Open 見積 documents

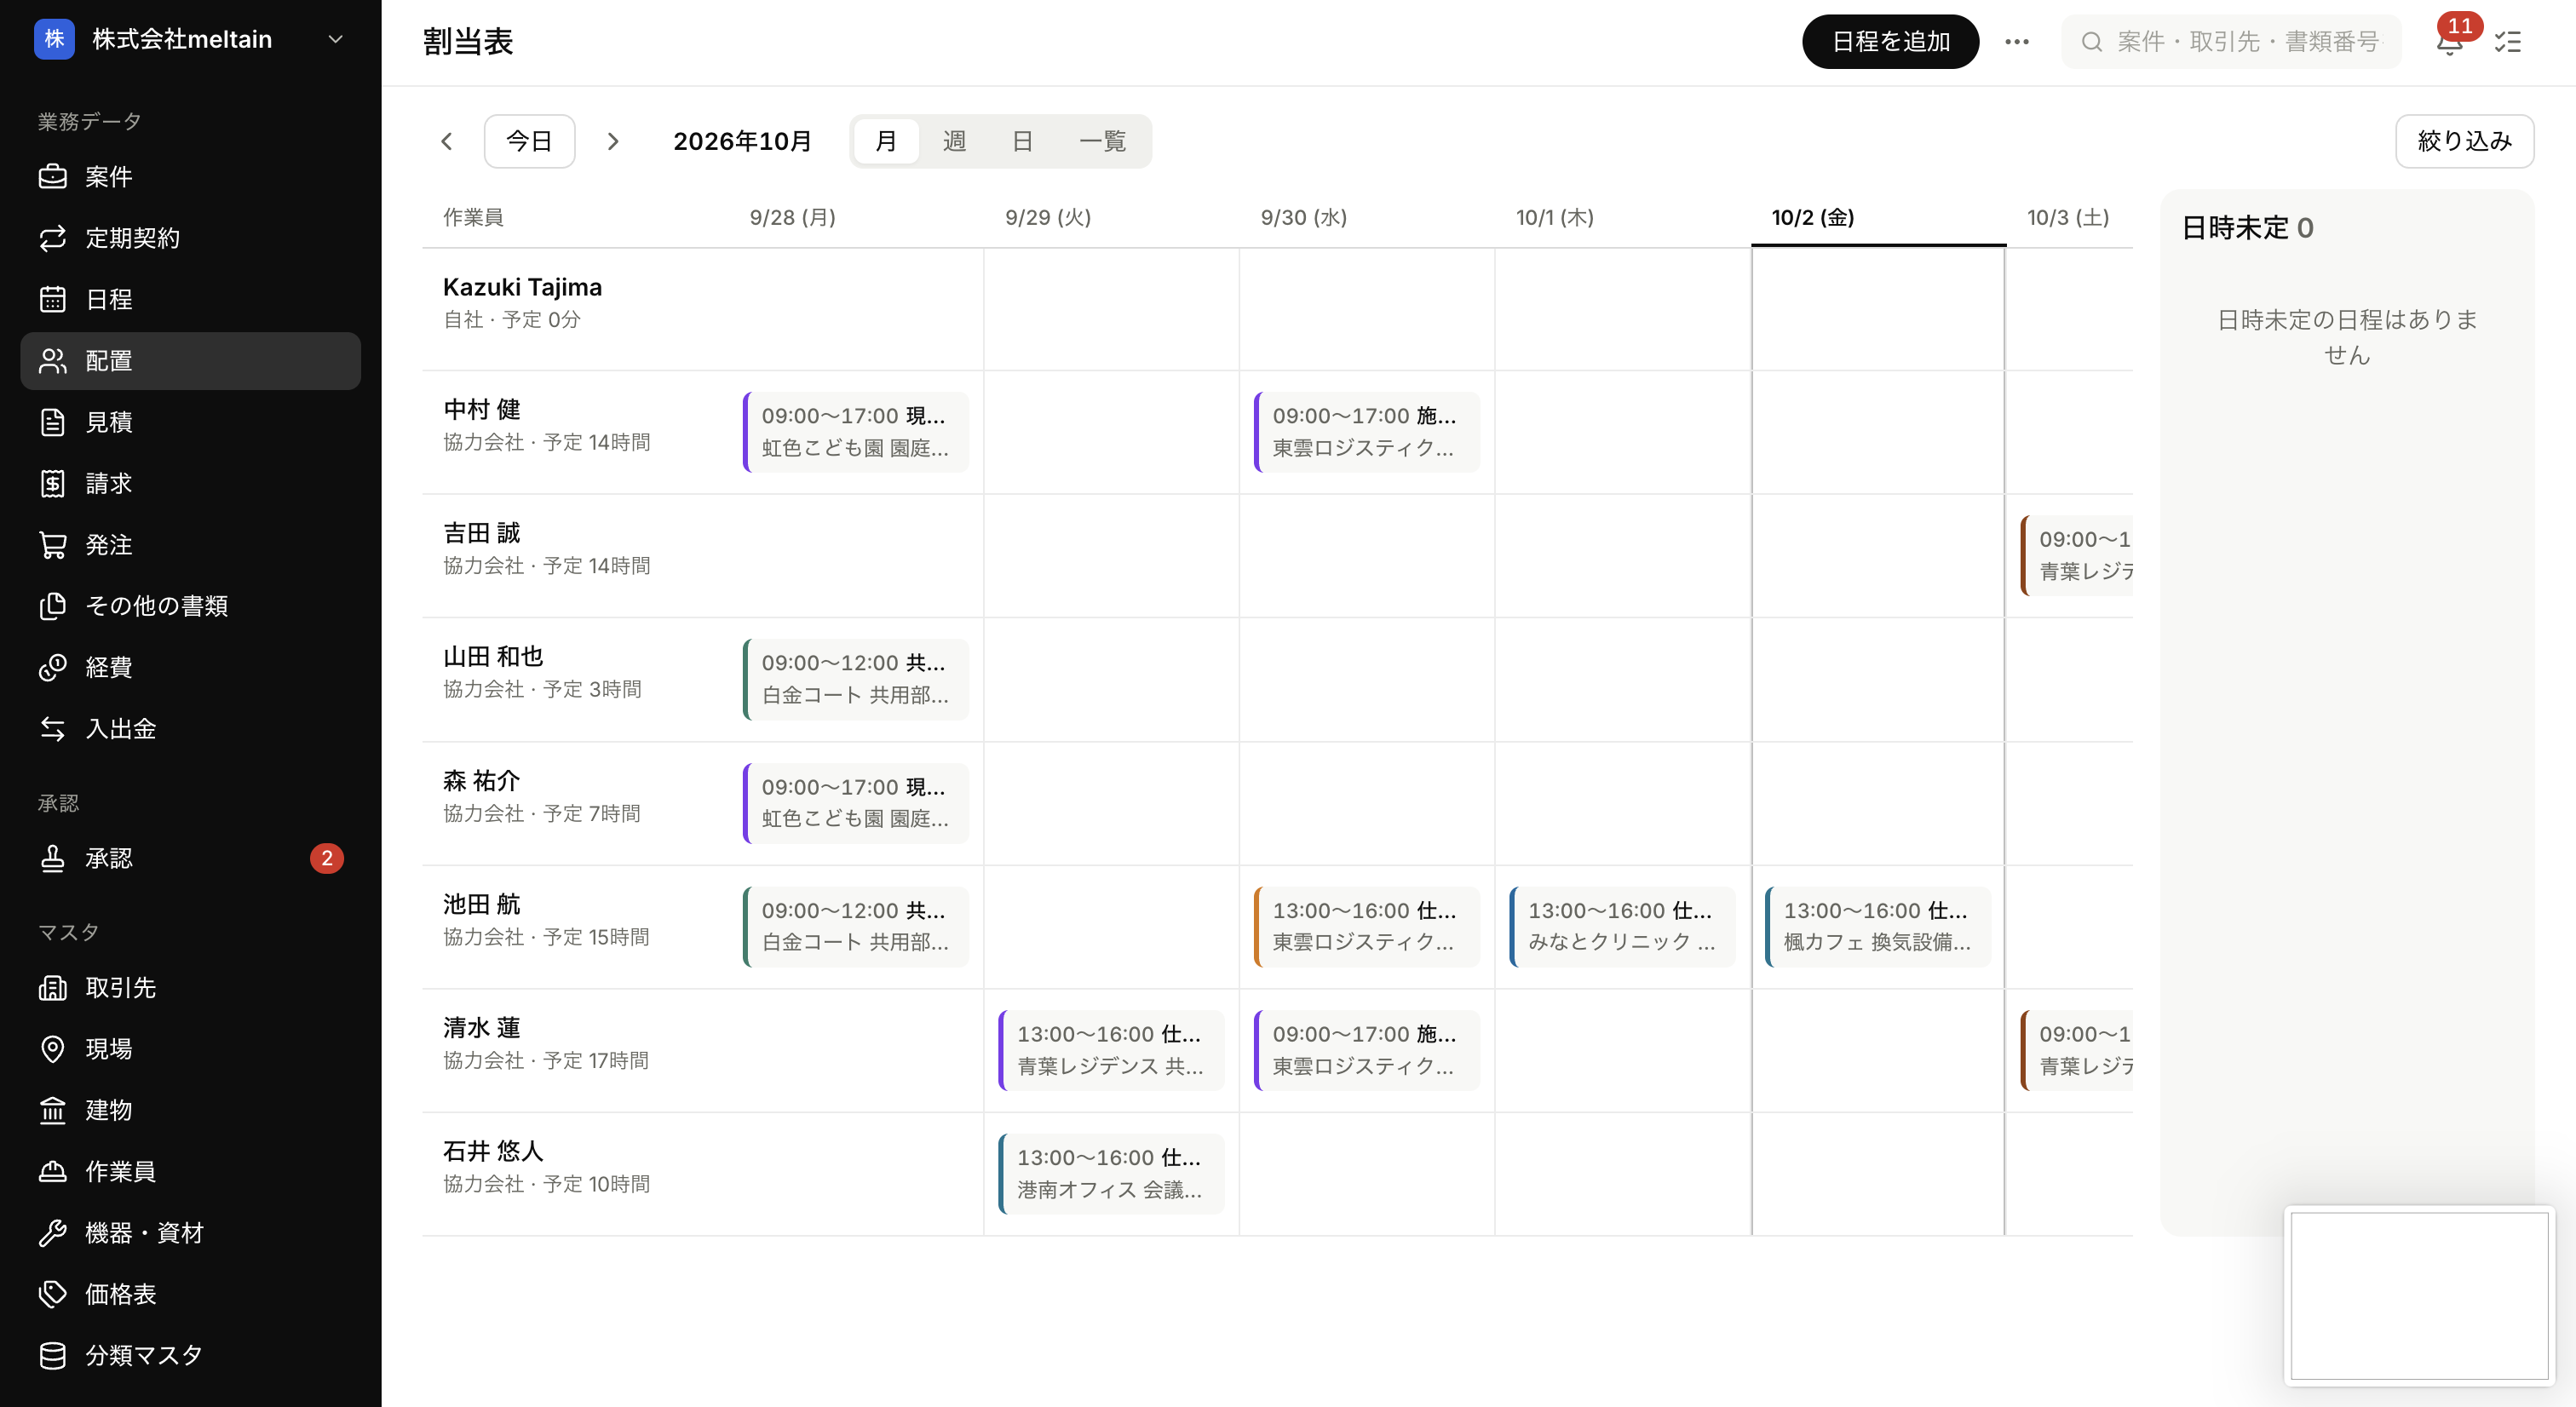tap(190, 422)
